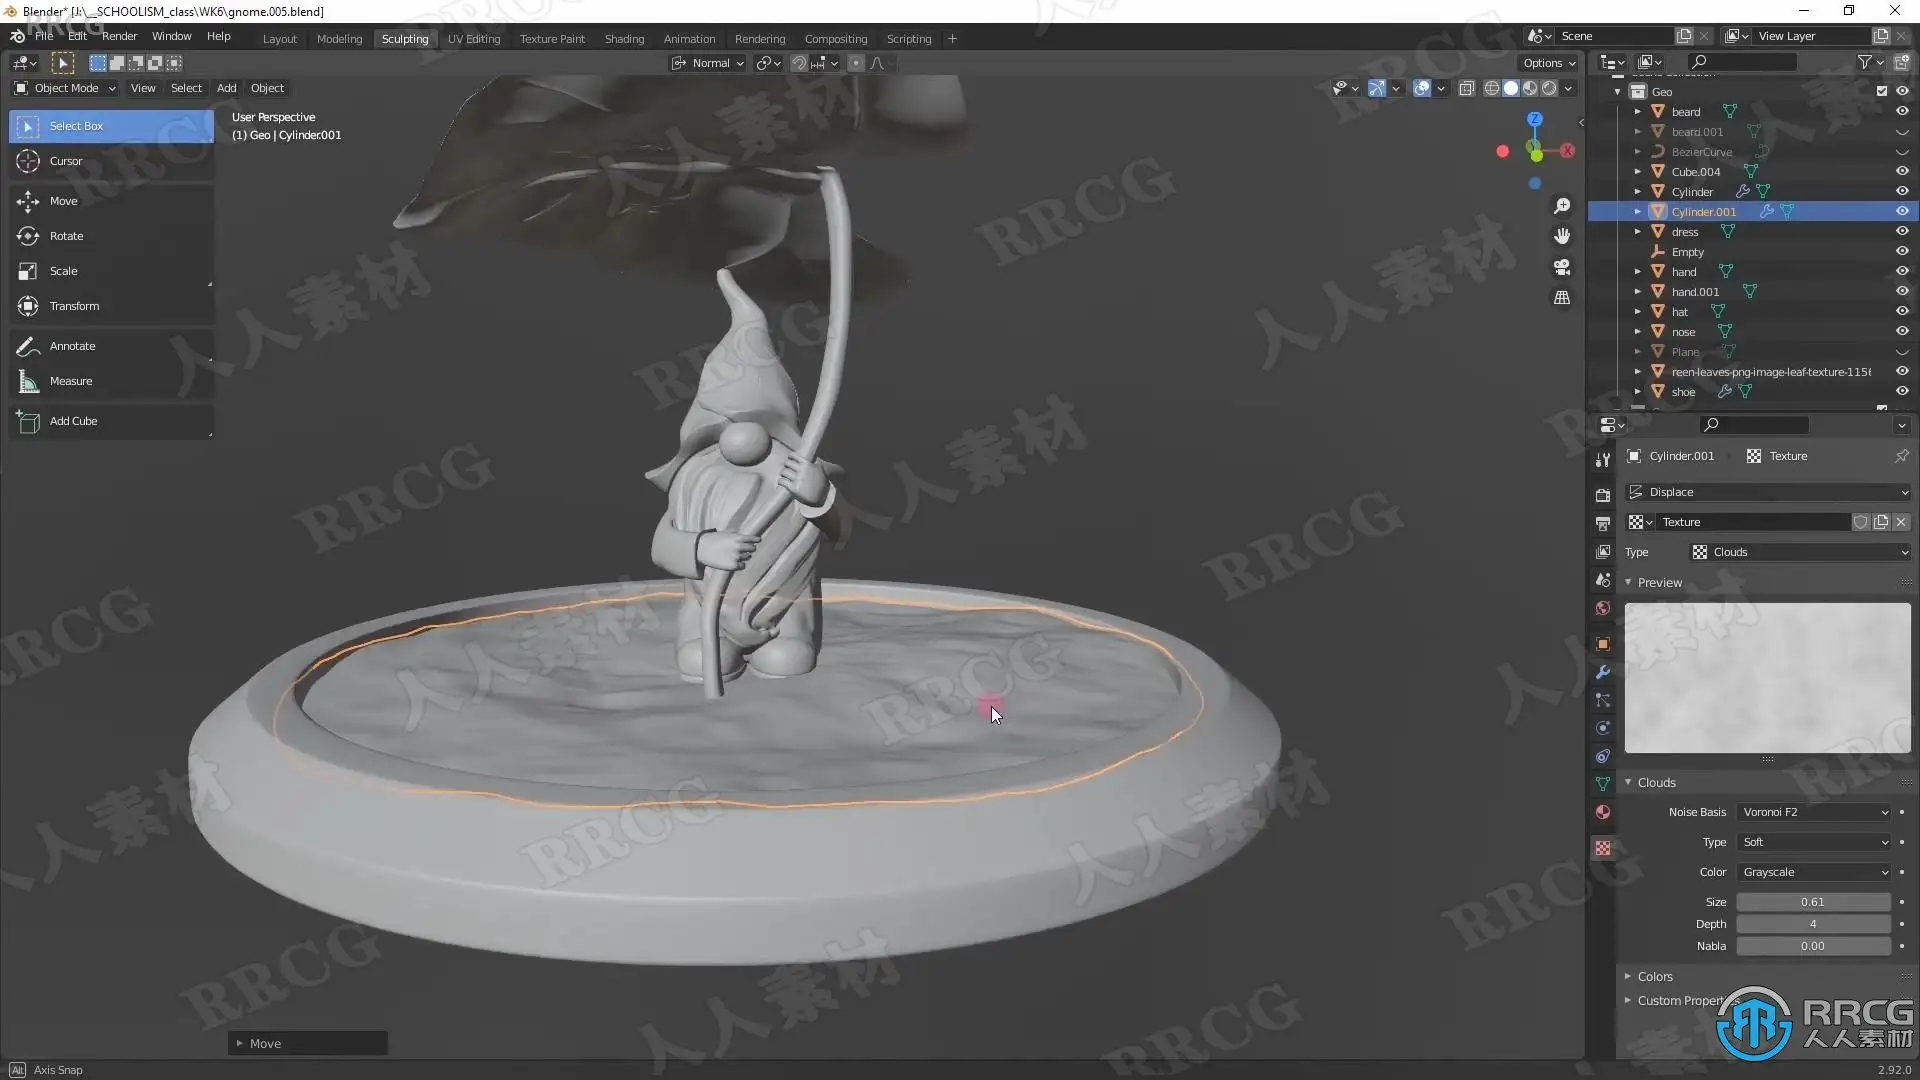Image resolution: width=1920 pixels, height=1080 pixels.
Task: Open the Render menu
Action: [119, 36]
